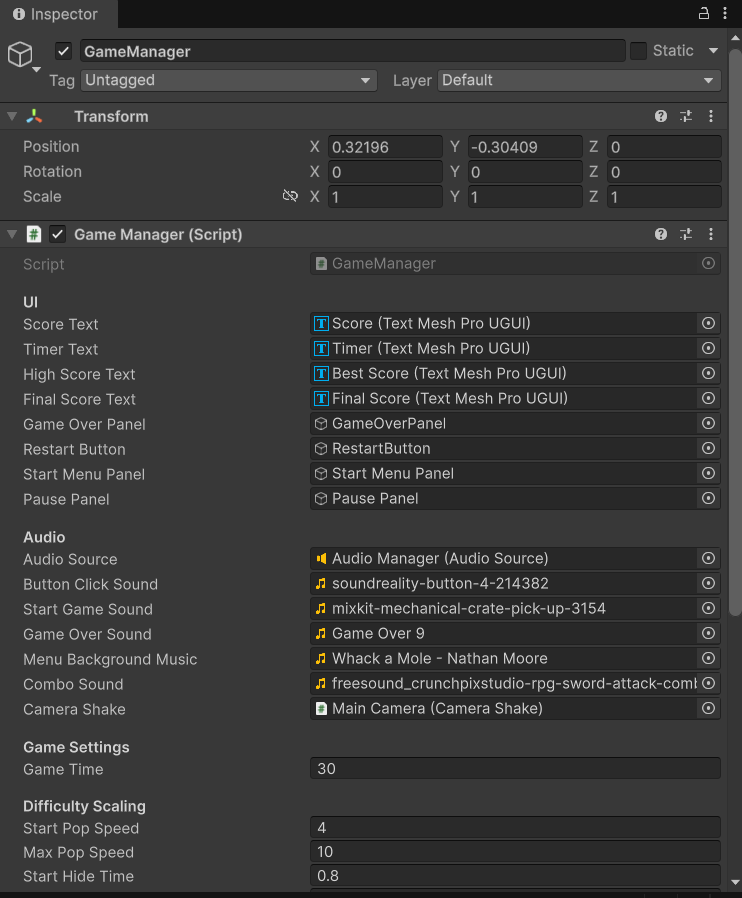Select the Inspector tab
This screenshot has width=742, height=898.
(56, 14)
